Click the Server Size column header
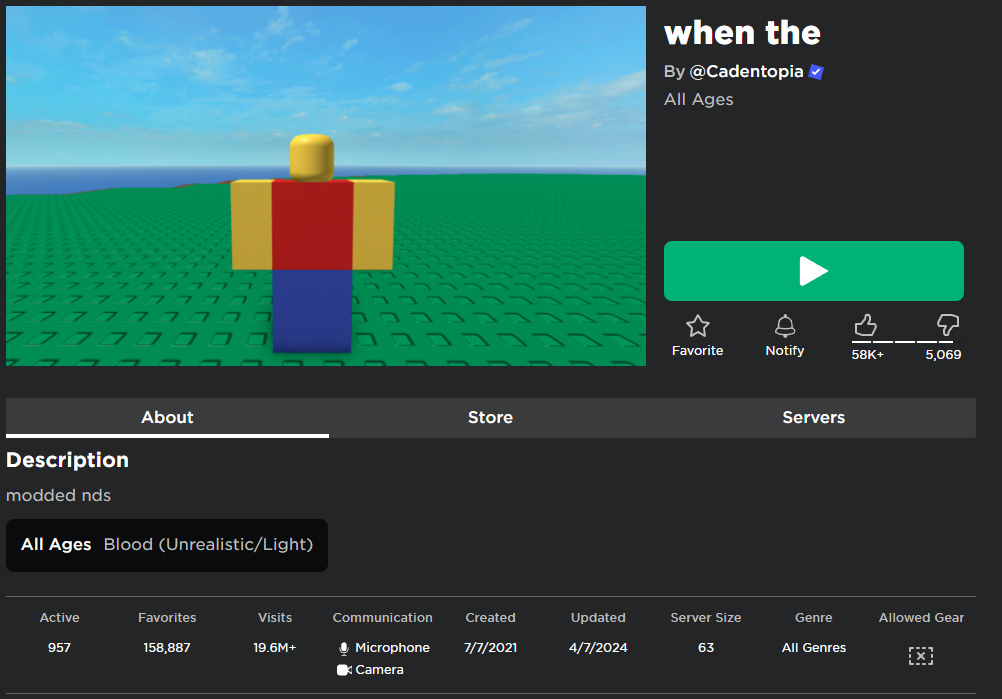Viewport: 1002px width, 699px height. coord(705,618)
